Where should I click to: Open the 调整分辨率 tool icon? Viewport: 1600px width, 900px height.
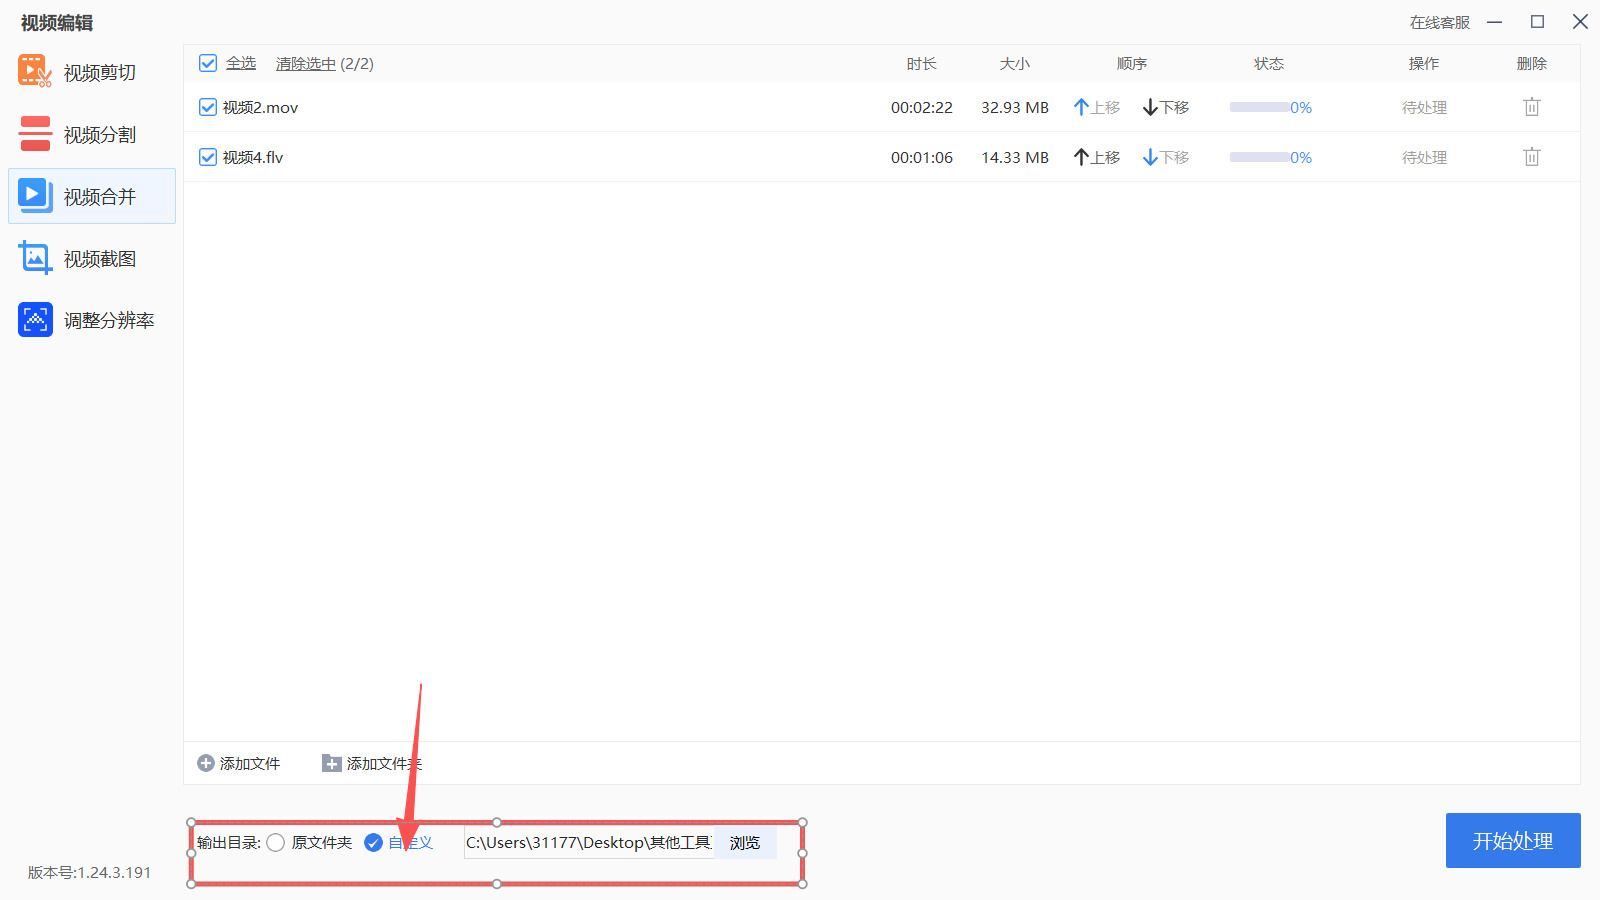pos(35,320)
